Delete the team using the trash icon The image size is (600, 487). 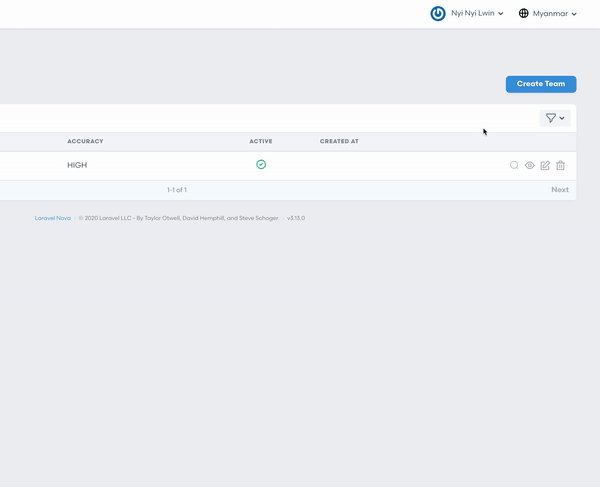click(x=560, y=165)
